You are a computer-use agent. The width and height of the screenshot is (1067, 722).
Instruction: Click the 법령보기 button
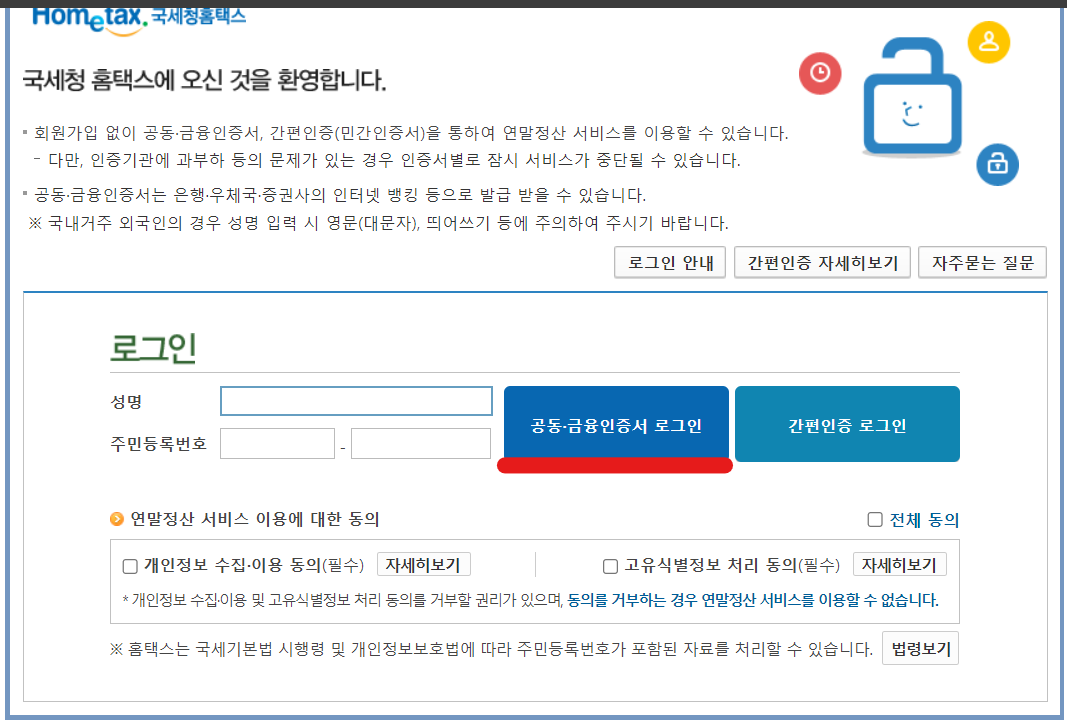pos(921,647)
